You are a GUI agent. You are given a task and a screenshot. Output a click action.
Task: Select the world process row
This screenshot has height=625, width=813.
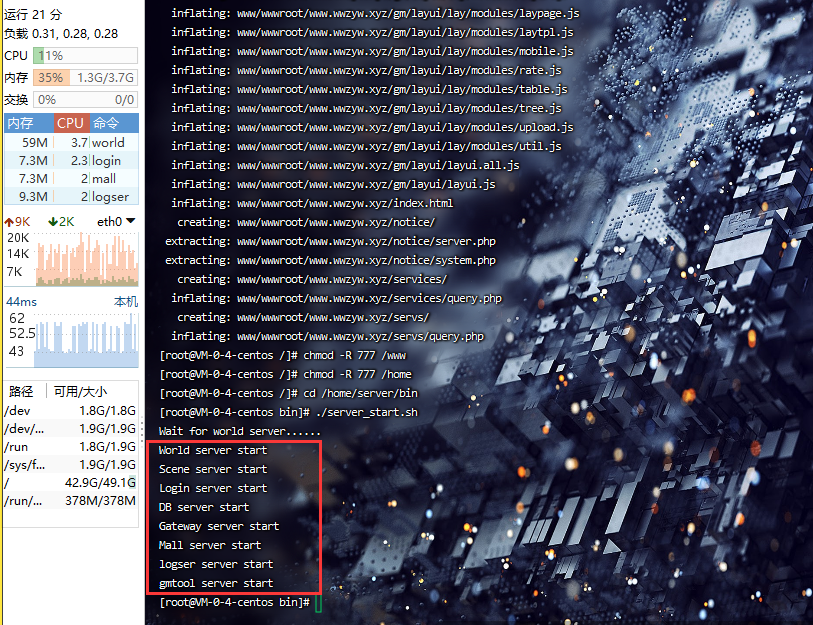pyautogui.click(x=71, y=142)
